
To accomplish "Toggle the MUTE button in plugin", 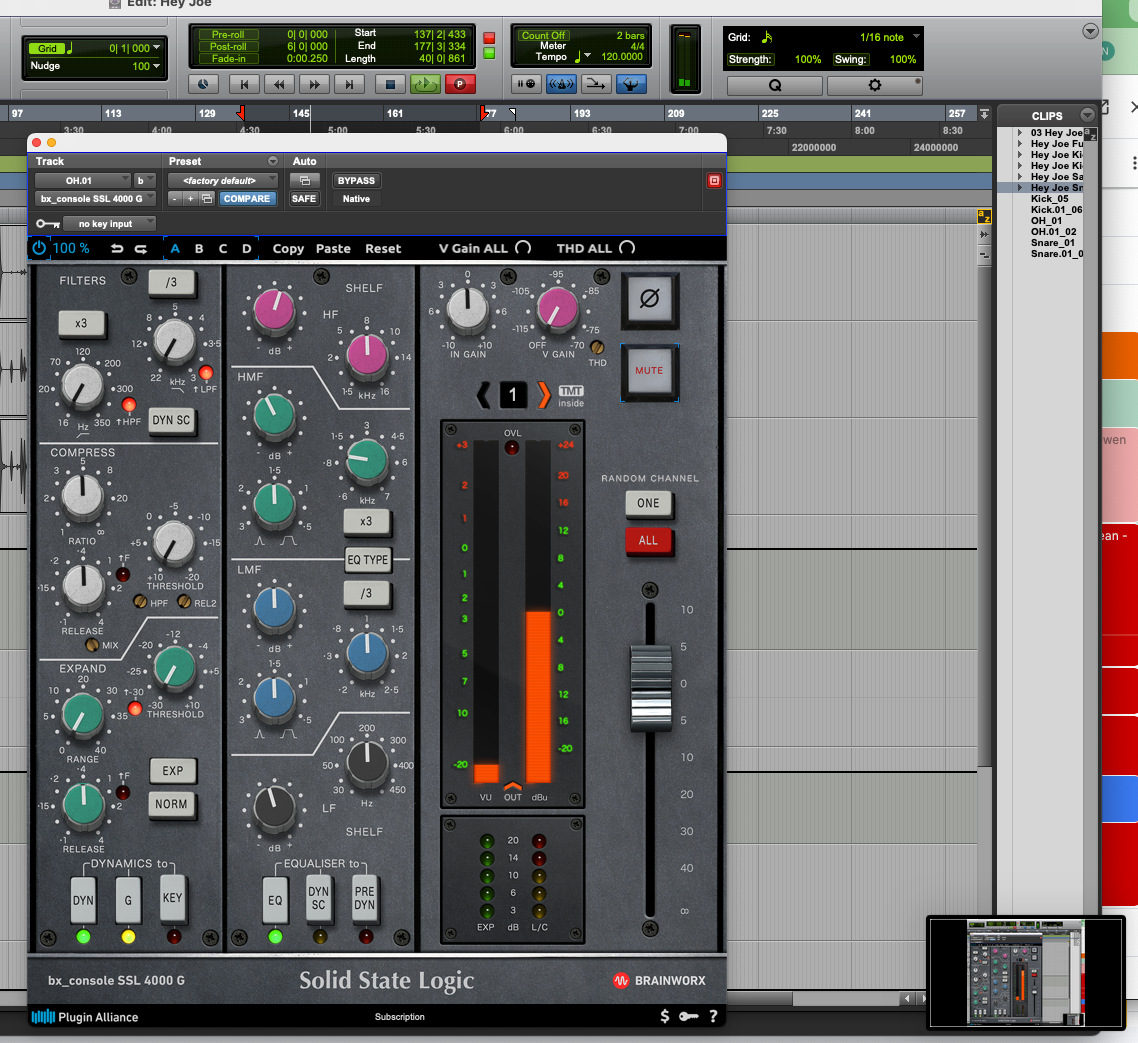I will (649, 371).
